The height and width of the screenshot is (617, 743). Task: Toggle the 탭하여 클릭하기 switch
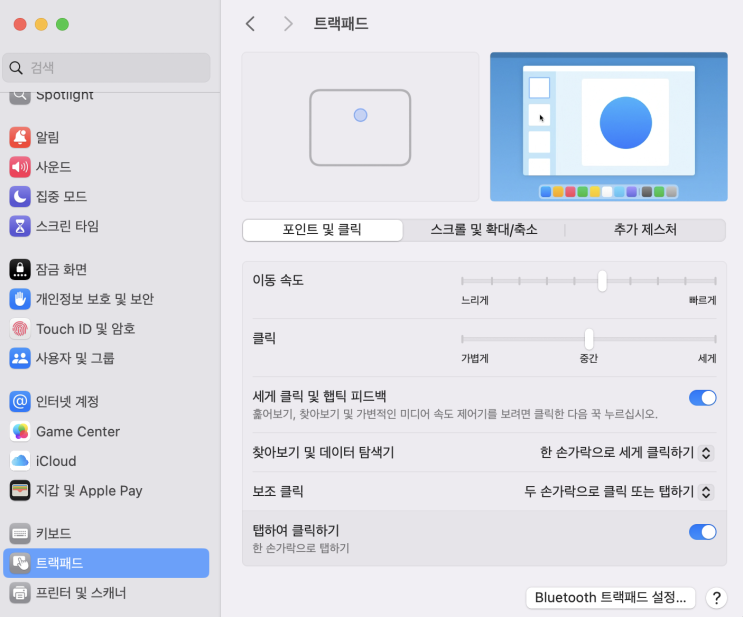702,532
